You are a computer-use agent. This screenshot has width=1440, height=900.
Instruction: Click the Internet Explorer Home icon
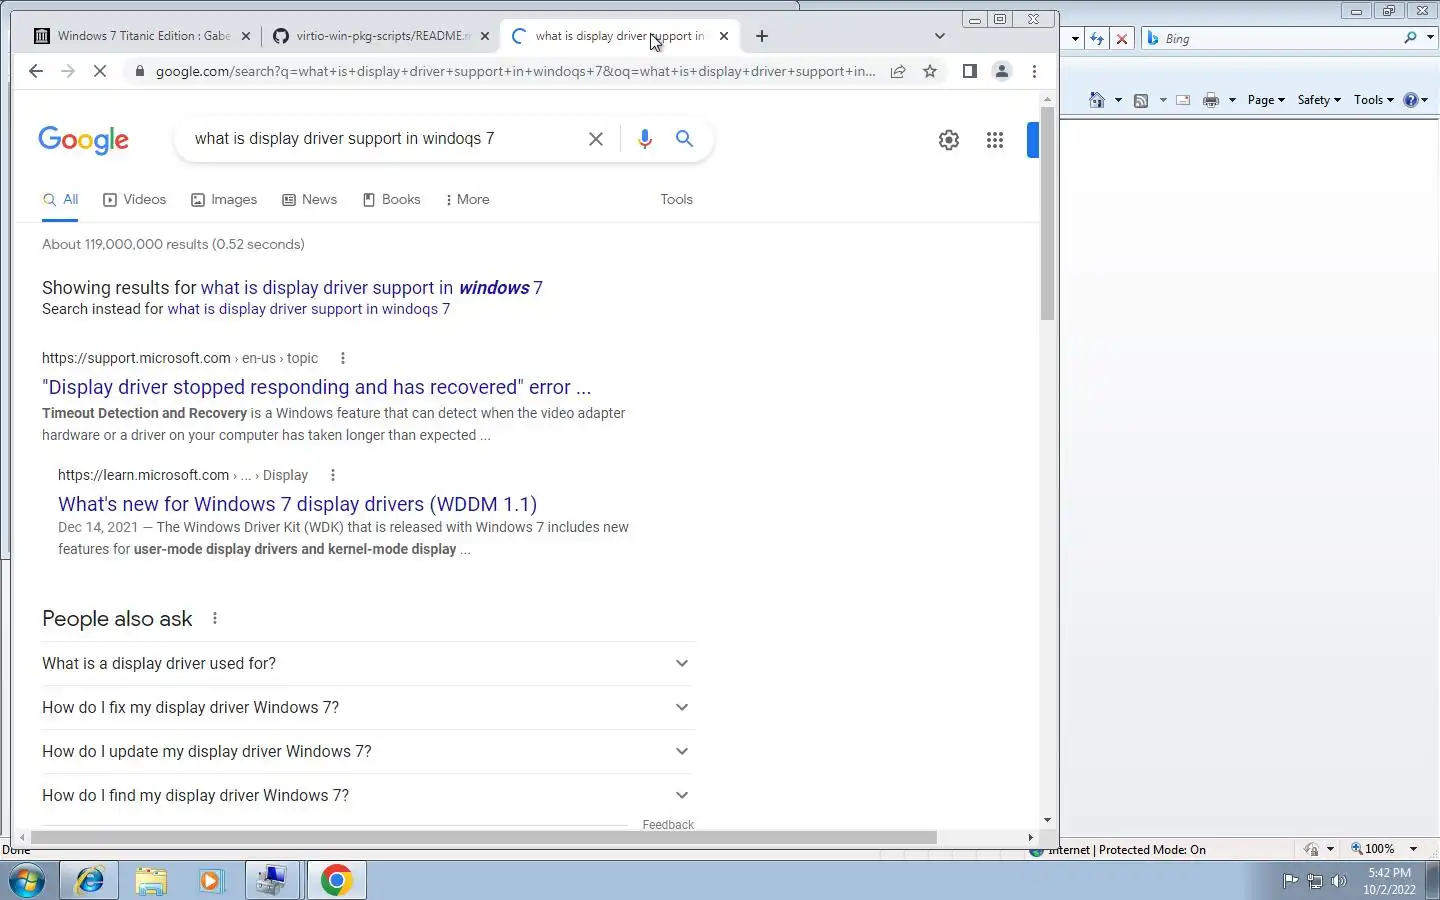(1097, 100)
